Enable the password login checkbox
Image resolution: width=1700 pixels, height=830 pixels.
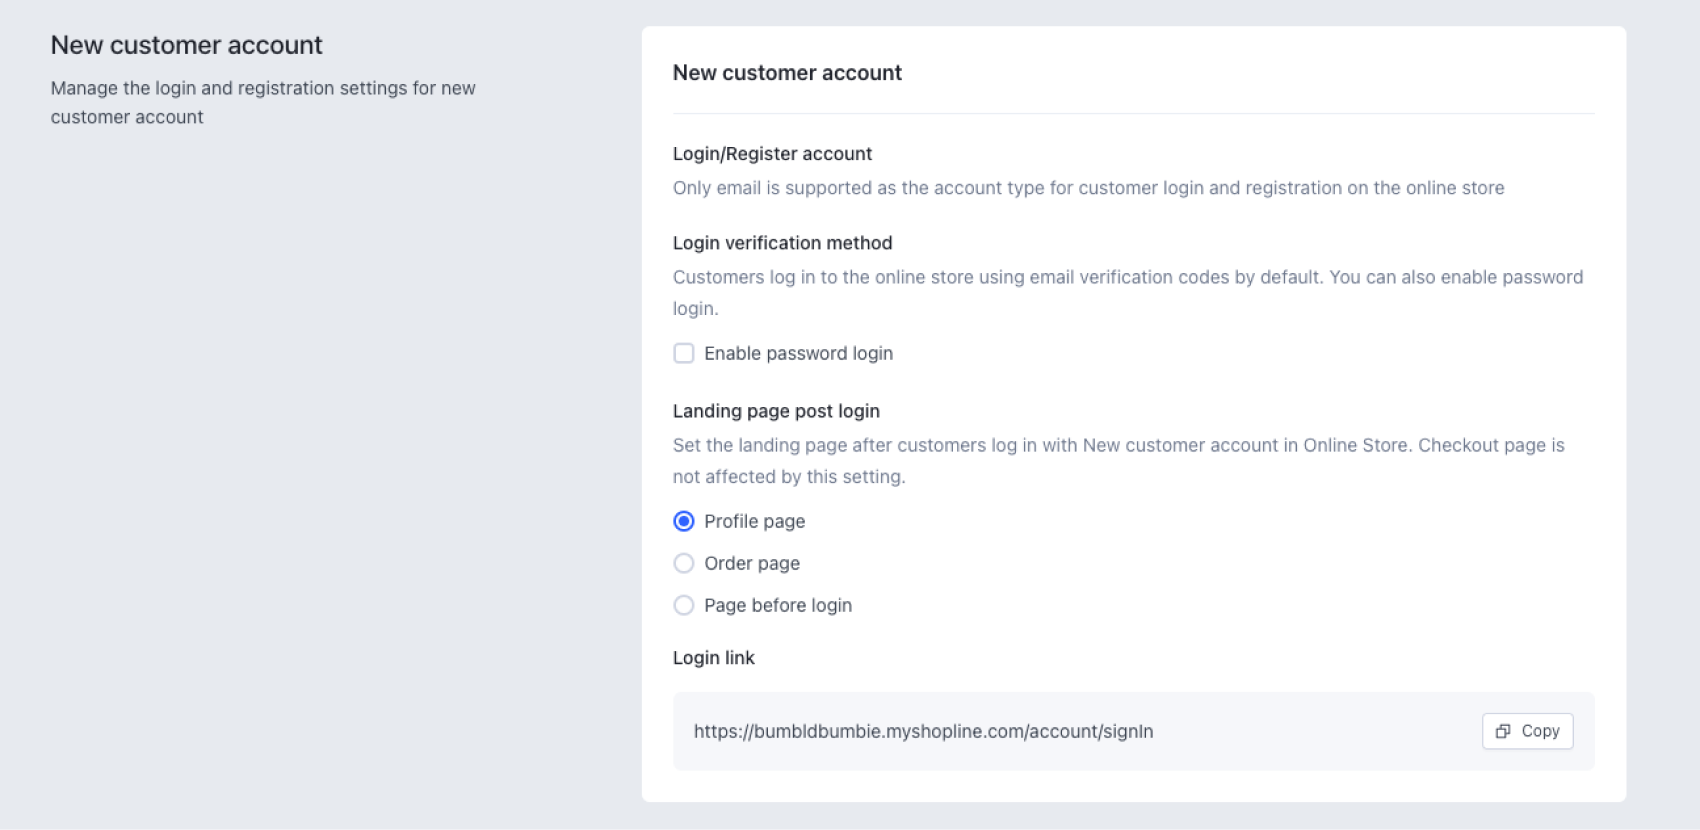[x=684, y=353]
